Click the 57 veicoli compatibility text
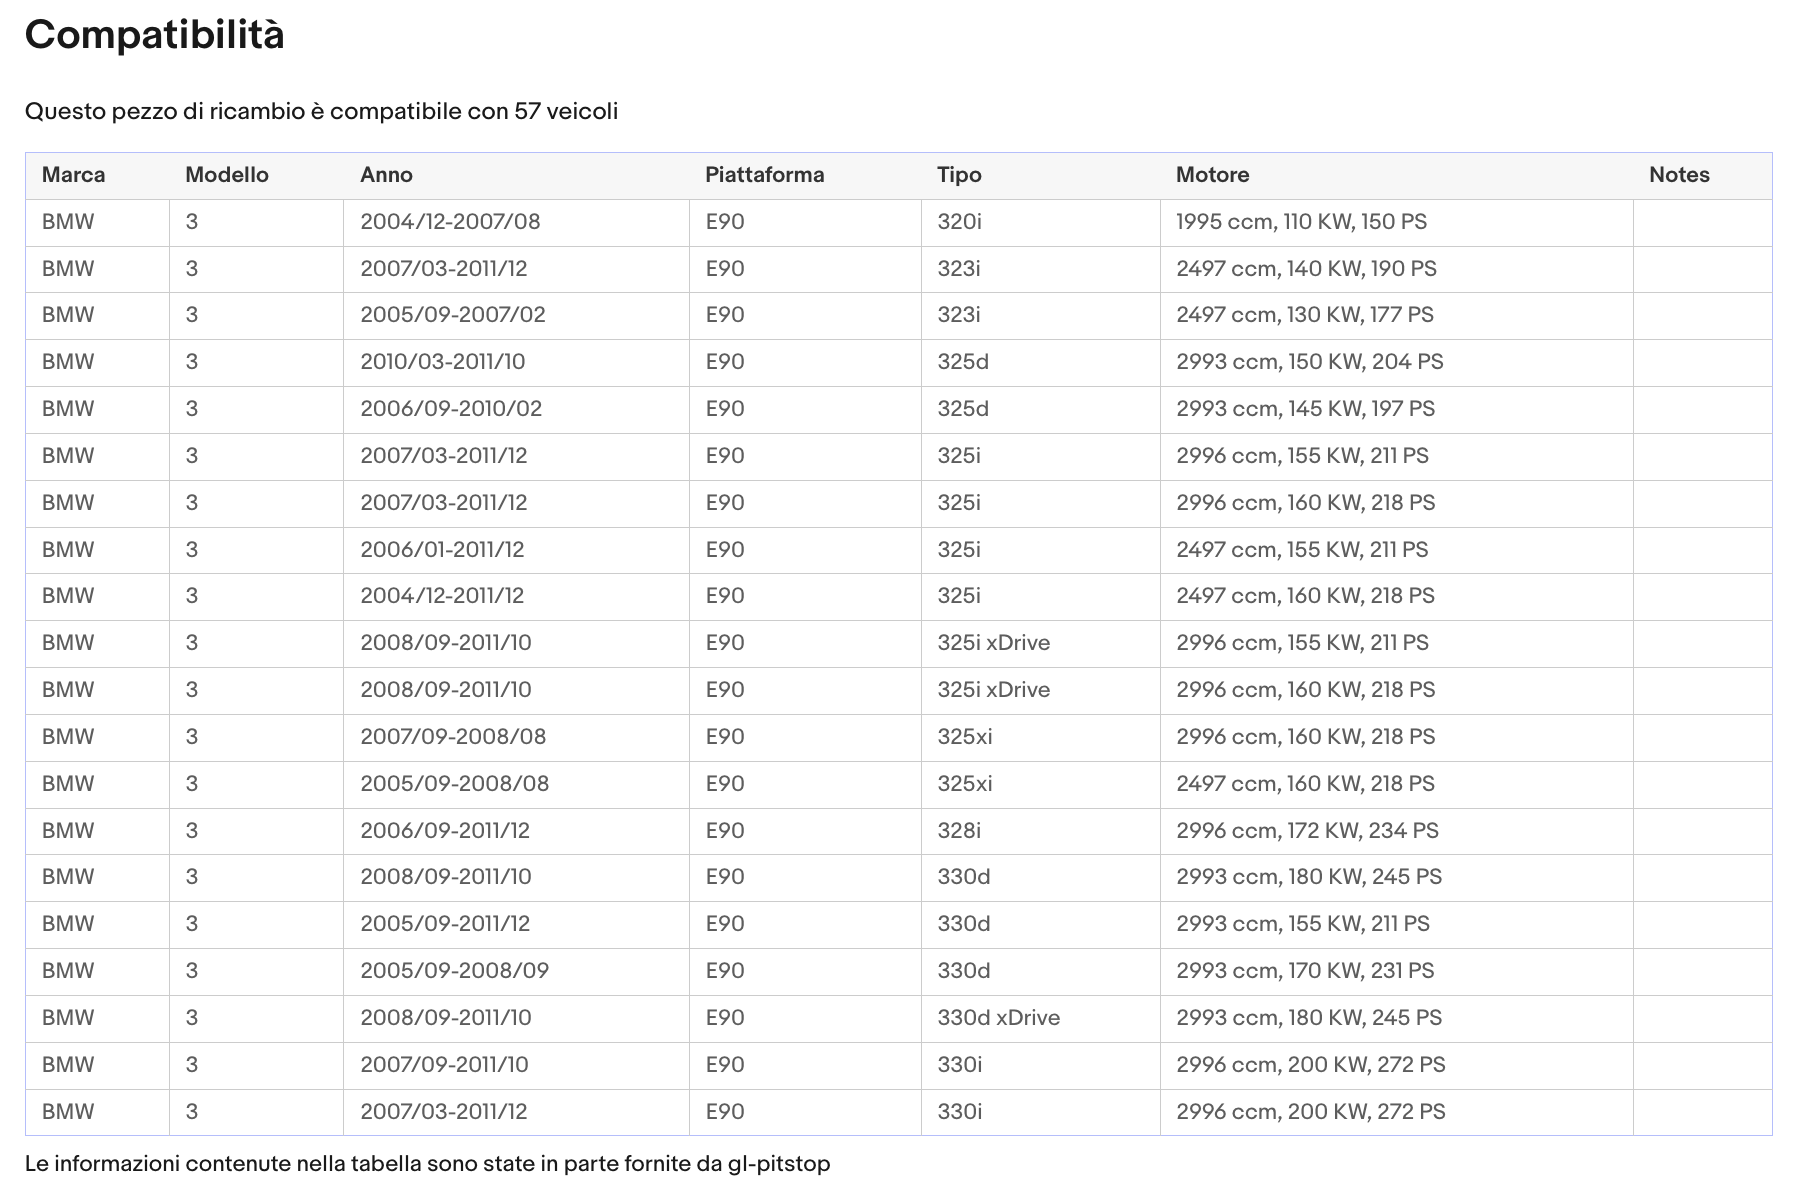Image resolution: width=1794 pixels, height=1192 pixels. pos(566,111)
